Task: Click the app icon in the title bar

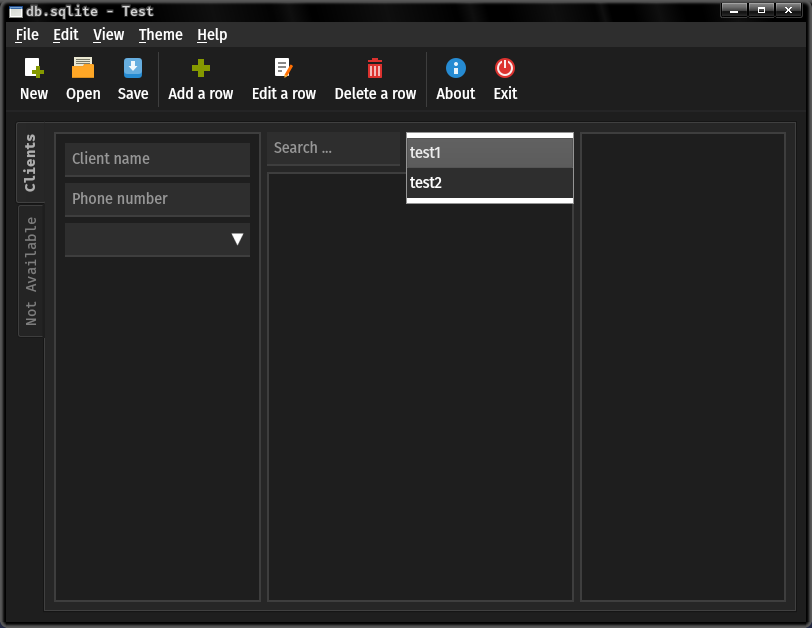Action: pos(16,11)
